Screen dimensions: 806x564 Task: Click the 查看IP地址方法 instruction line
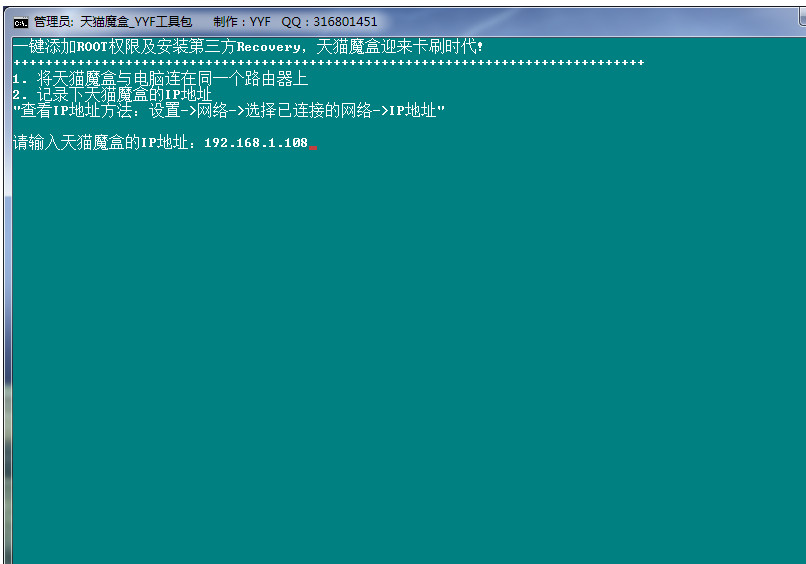tap(229, 111)
